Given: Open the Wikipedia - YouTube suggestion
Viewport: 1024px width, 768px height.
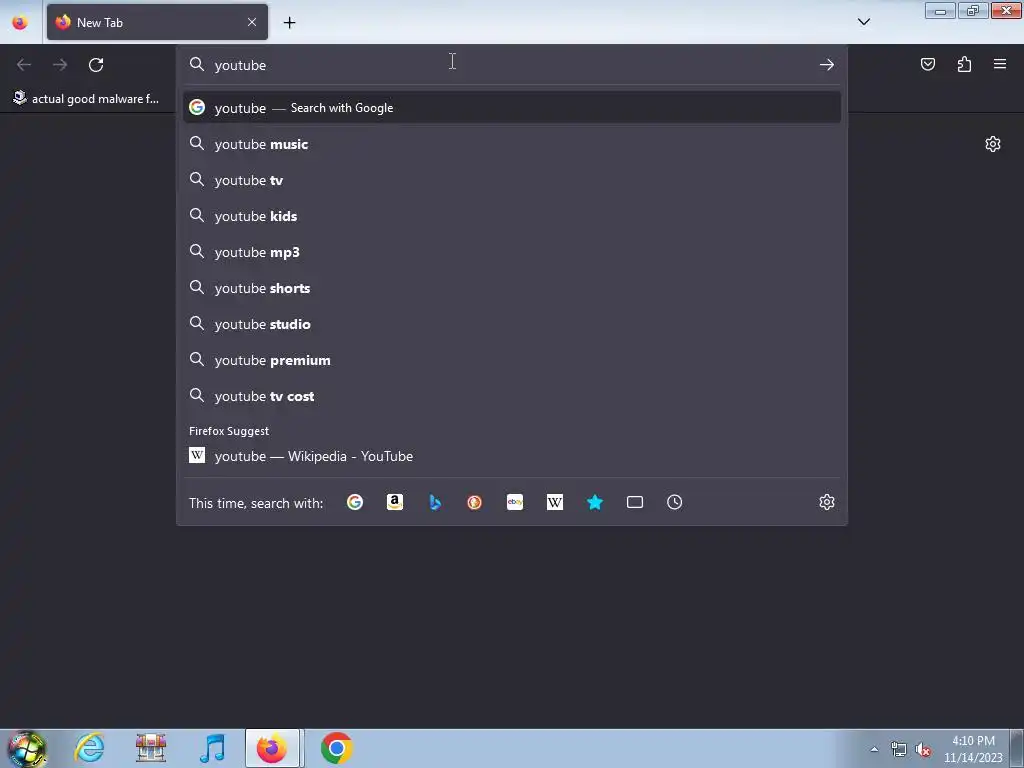Looking at the screenshot, I should pyautogui.click(x=512, y=456).
